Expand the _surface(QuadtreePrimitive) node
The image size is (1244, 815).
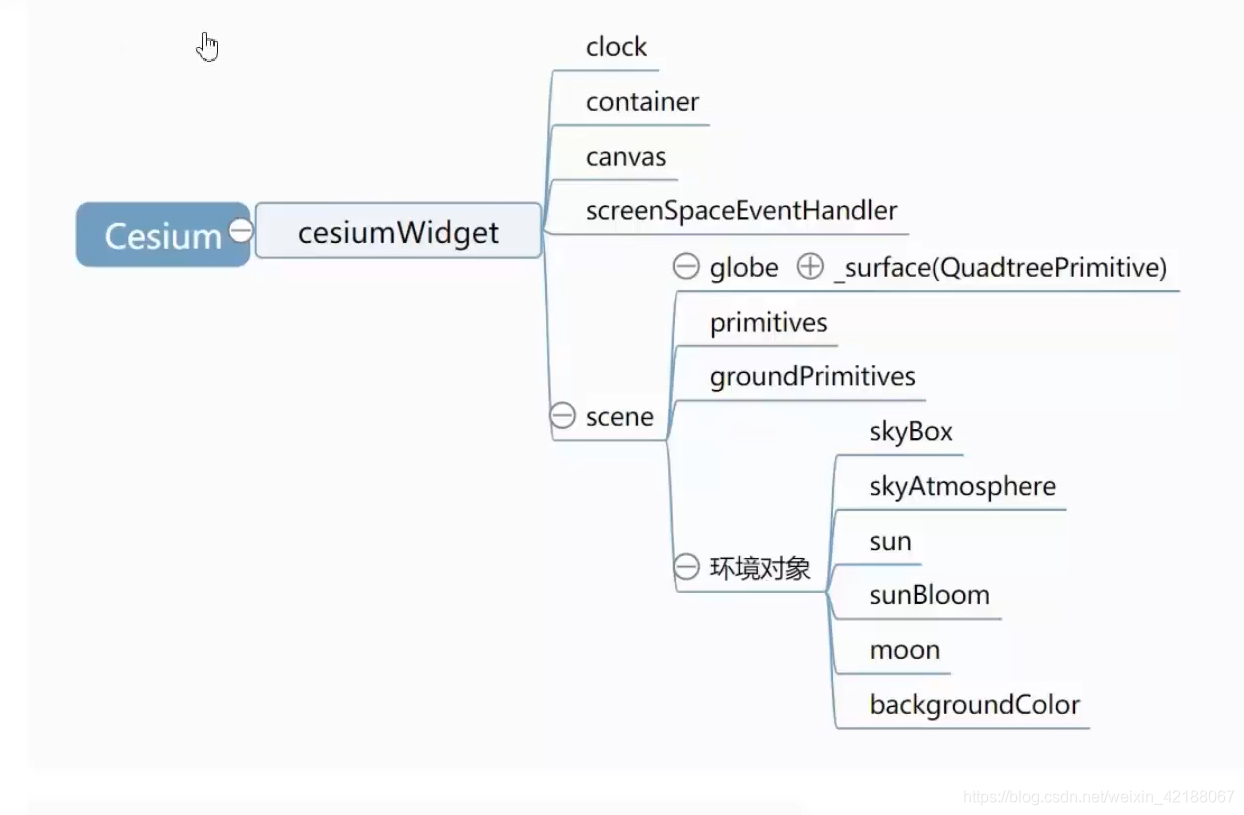tap(810, 267)
